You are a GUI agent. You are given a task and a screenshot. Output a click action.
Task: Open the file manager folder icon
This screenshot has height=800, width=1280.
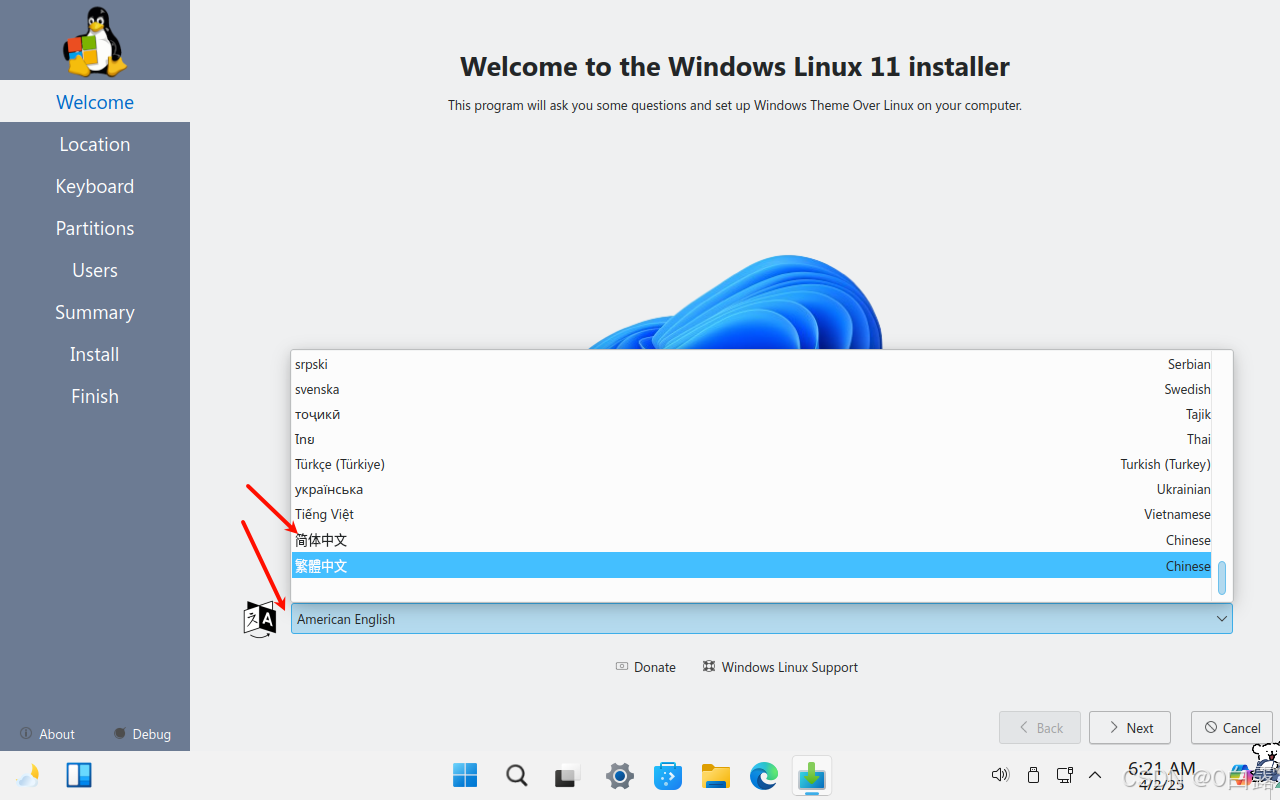coord(716,775)
